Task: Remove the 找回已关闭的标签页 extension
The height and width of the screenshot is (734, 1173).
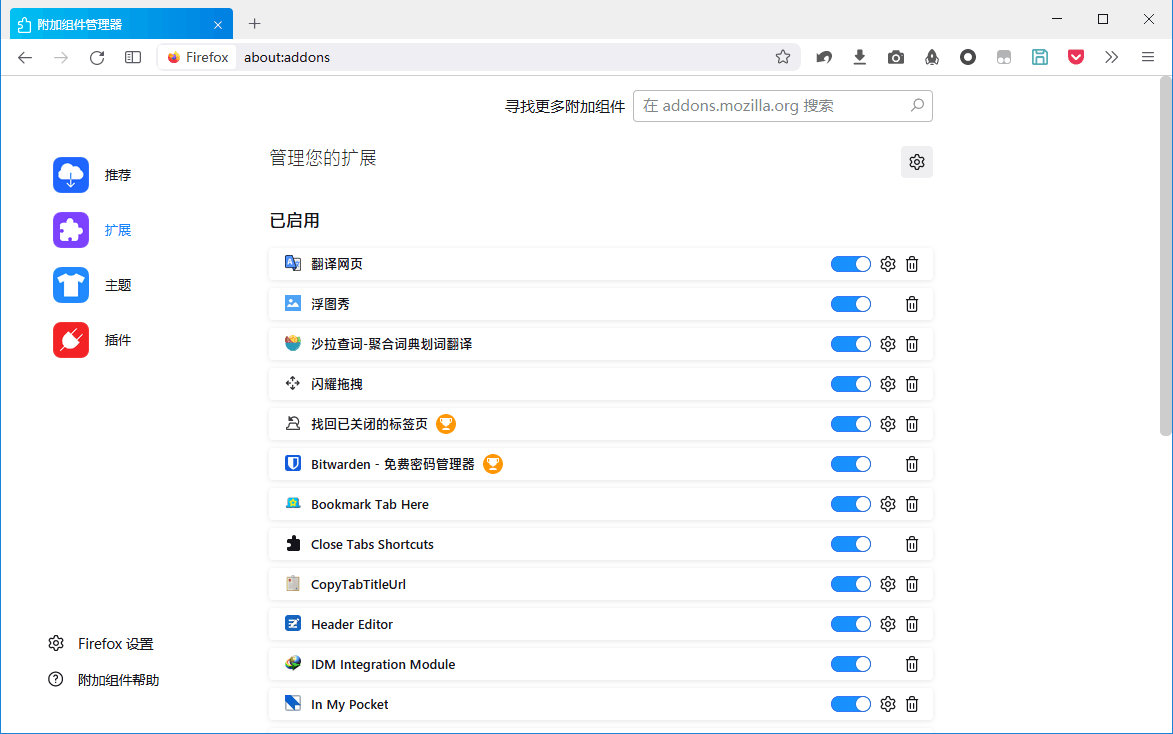Action: 912,424
